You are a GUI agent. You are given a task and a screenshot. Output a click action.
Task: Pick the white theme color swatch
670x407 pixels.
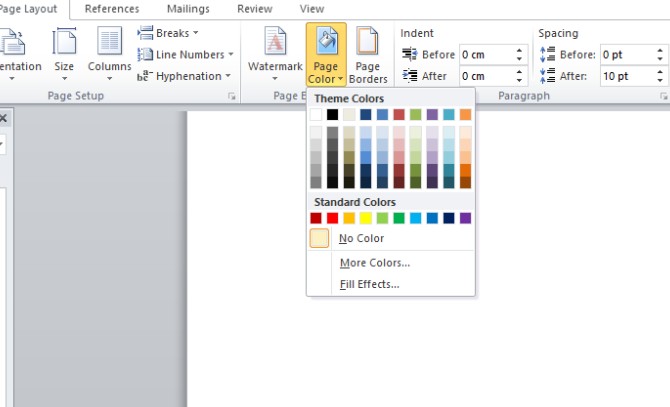click(x=316, y=114)
